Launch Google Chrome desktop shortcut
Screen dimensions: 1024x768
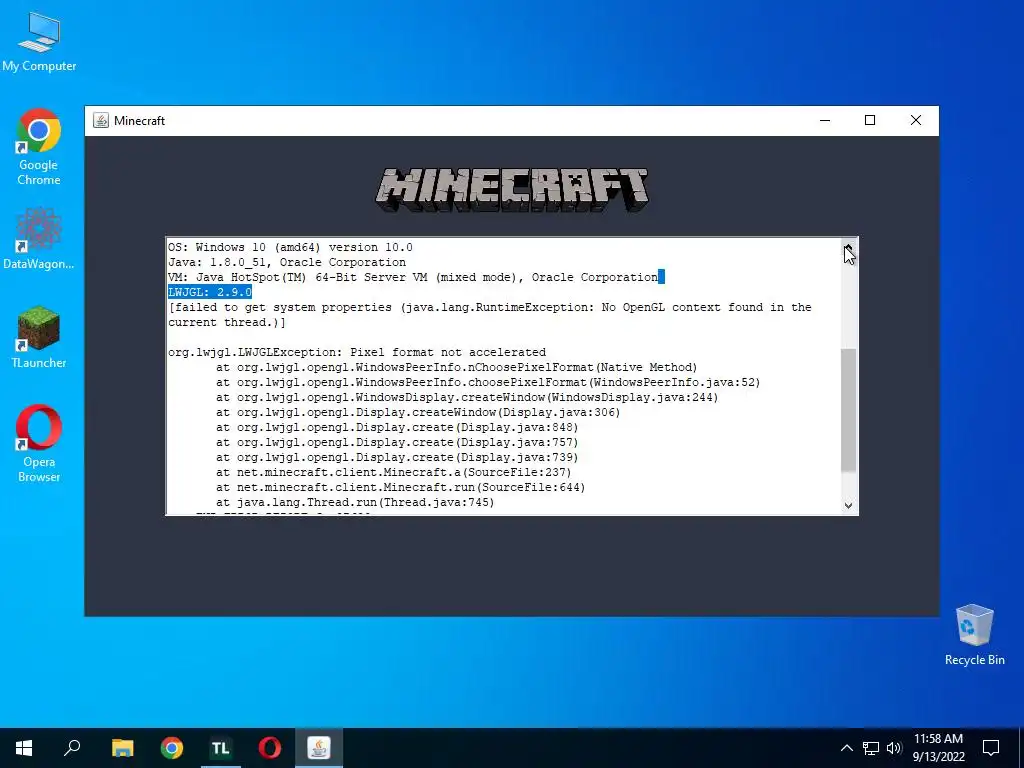coord(39,147)
